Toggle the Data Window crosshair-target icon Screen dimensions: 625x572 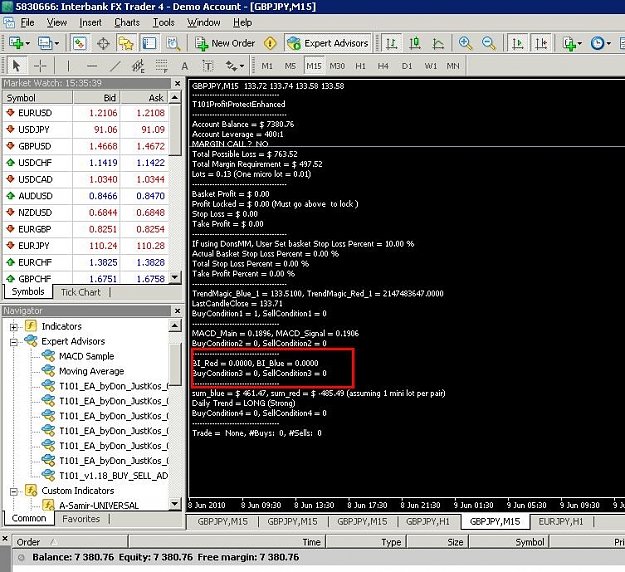(103, 43)
